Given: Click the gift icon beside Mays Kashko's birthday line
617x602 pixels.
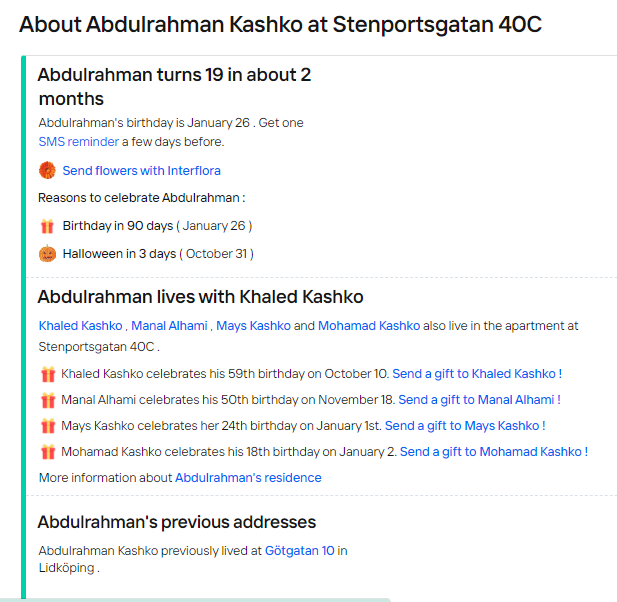Looking at the screenshot, I should coord(48,426).
